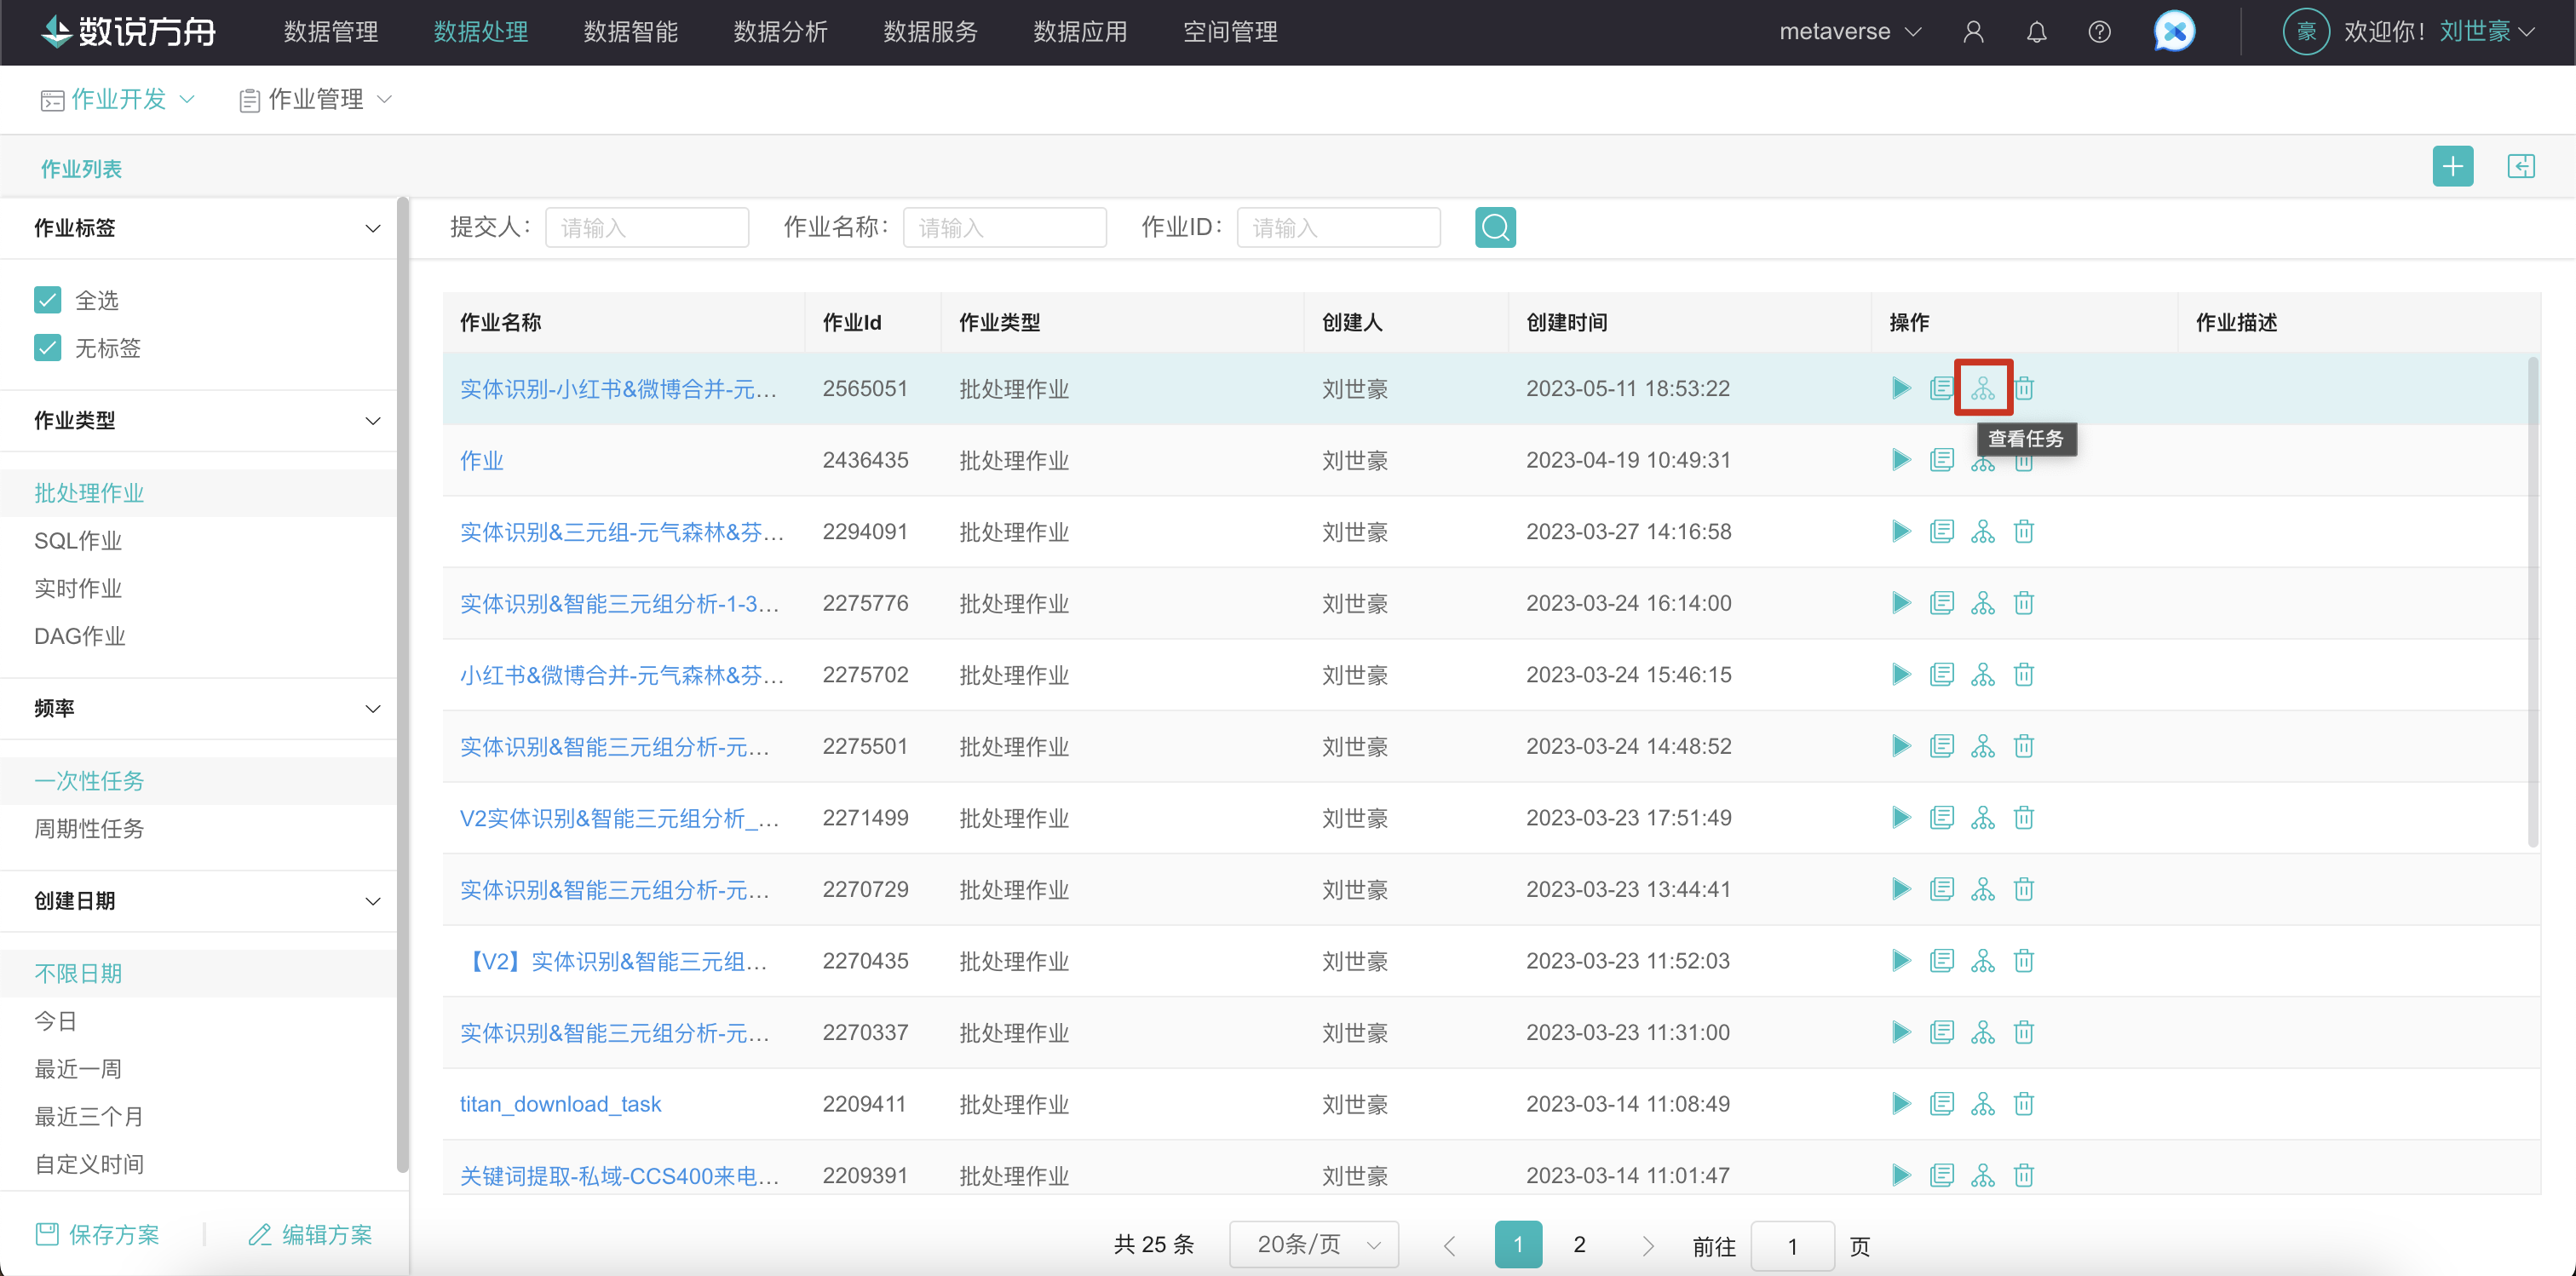The width and height of the screenshot is (2576, 1276).
Task: Delete job 2271499
Action: tap(2024, 818)
